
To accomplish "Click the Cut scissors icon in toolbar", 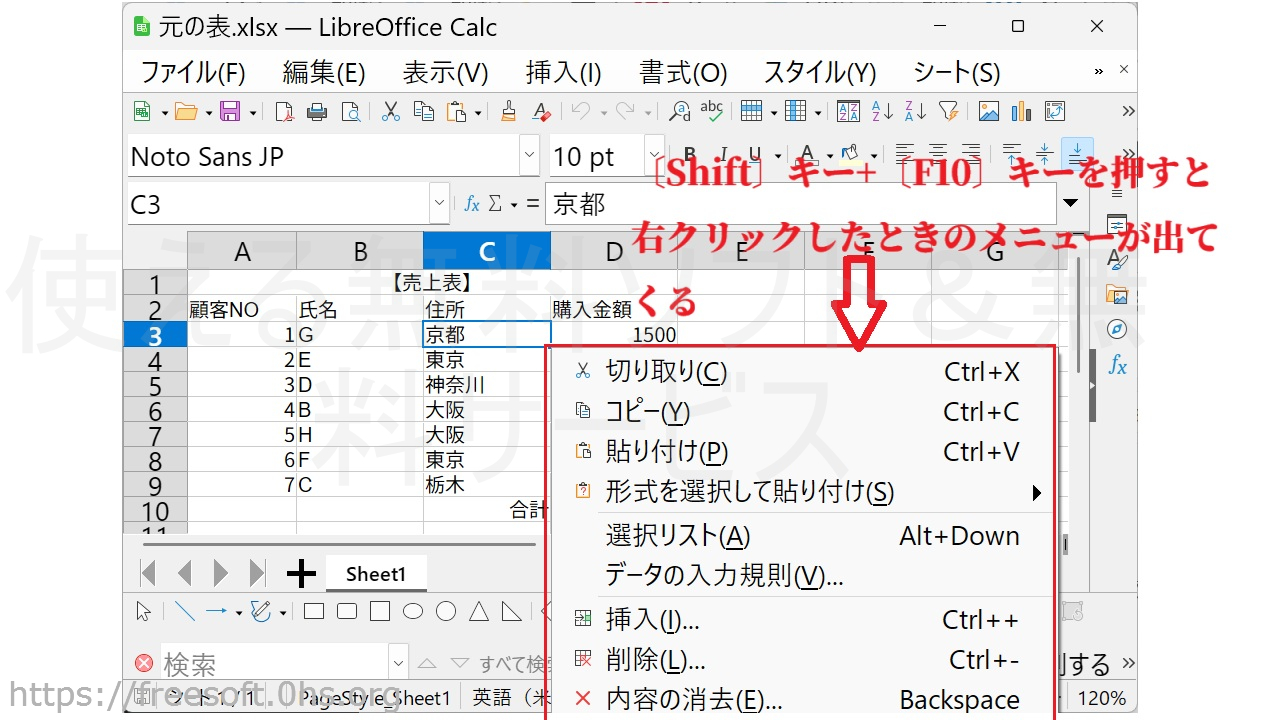I will (390, 111).
